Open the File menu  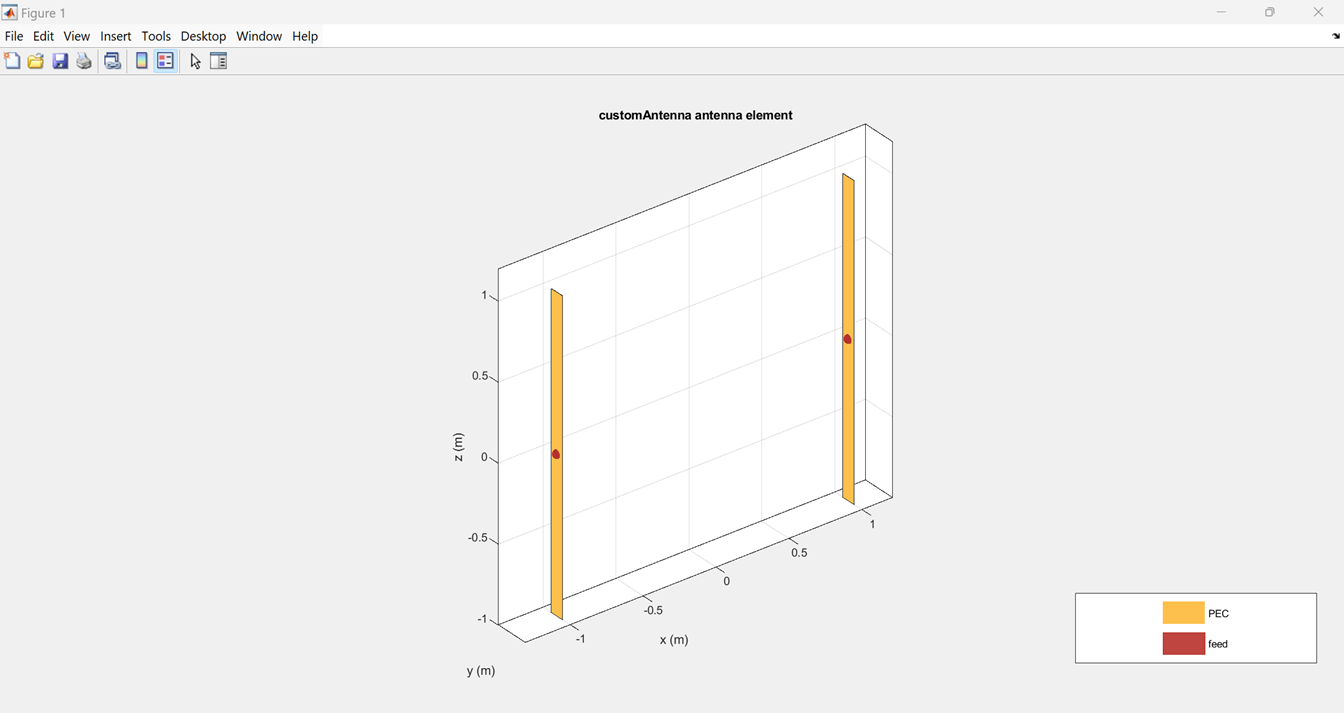tap(14, 36)
